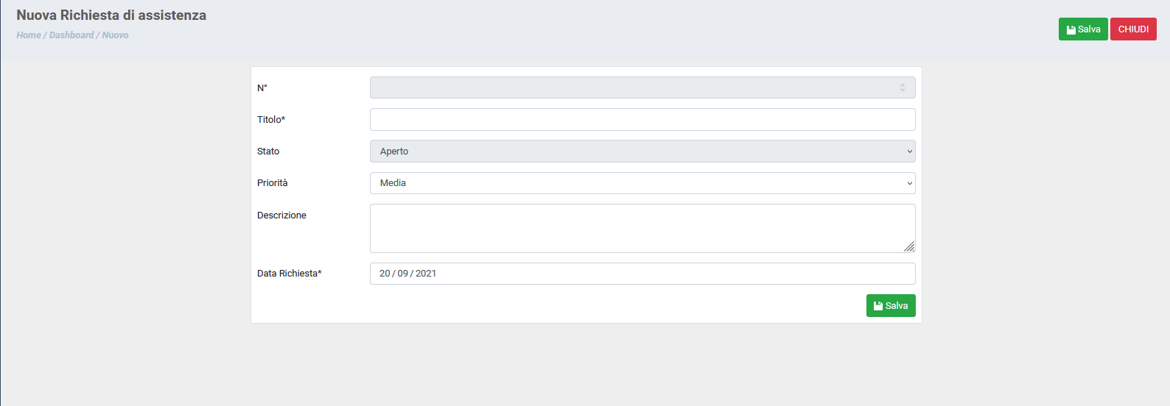This screenshot has height=406, width=1170.
Task: Open the Stato dropdown showing Aperto
Action: (x=642, y=152)
